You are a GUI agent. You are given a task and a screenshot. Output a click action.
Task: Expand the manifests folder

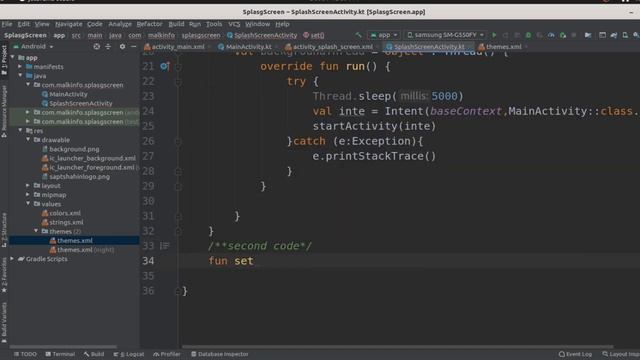(x=20, y=67)
